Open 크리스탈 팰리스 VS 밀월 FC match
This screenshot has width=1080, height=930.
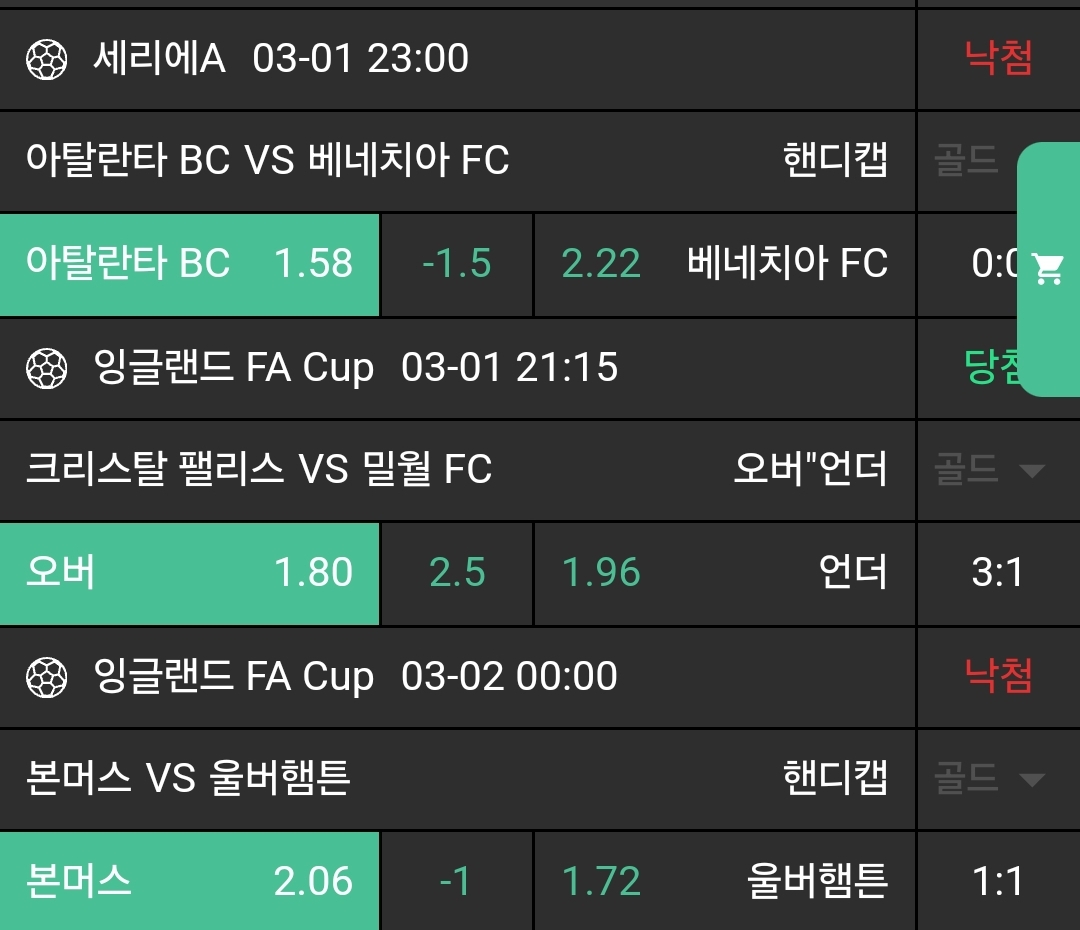click(x=258, y=469)
